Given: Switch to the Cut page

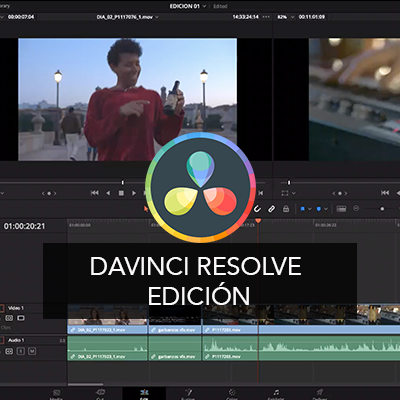Looking at the screenshot, I should coord(100,394).
